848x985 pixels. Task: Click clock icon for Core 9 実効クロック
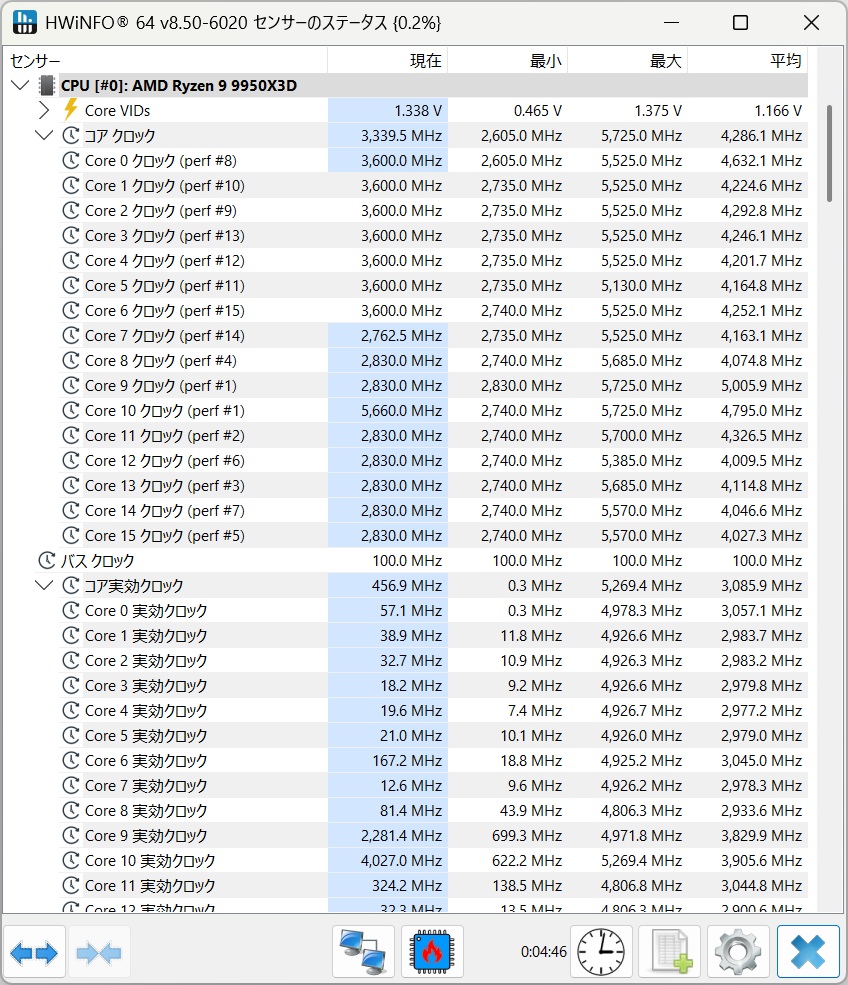tap(71, 835)
